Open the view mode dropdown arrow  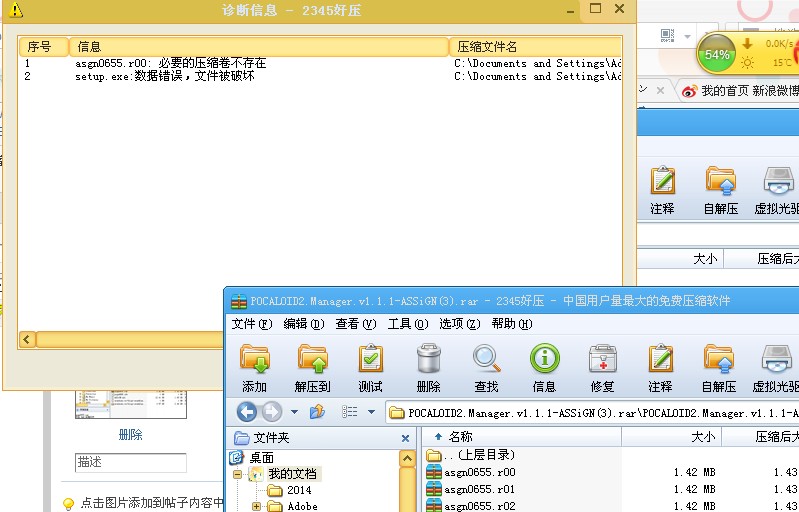(x=371, y=412)
